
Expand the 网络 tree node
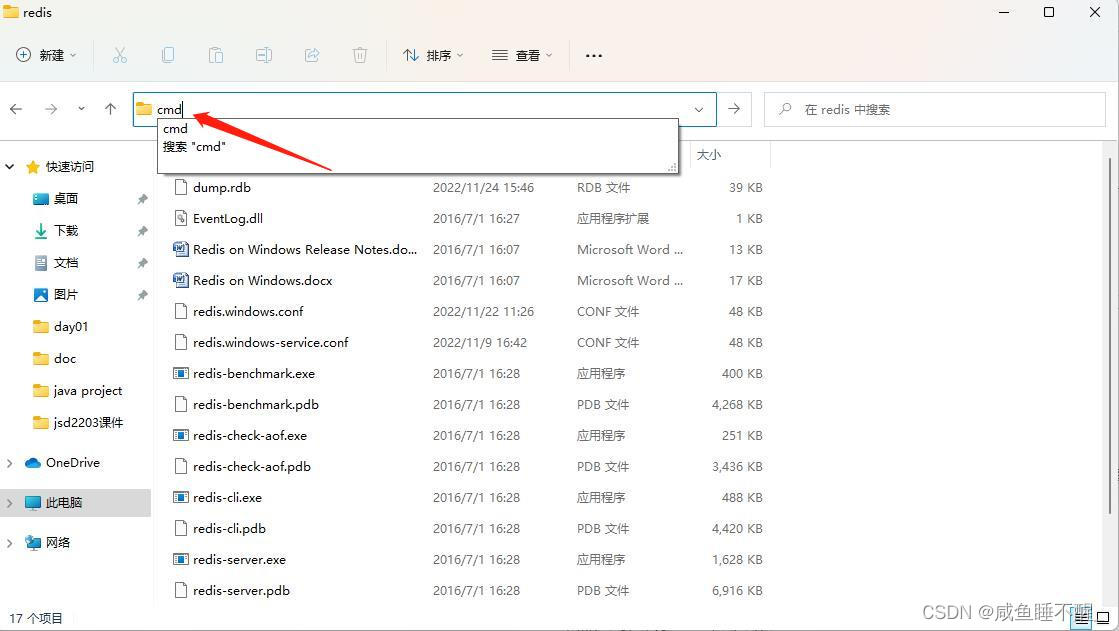[9, 542]
